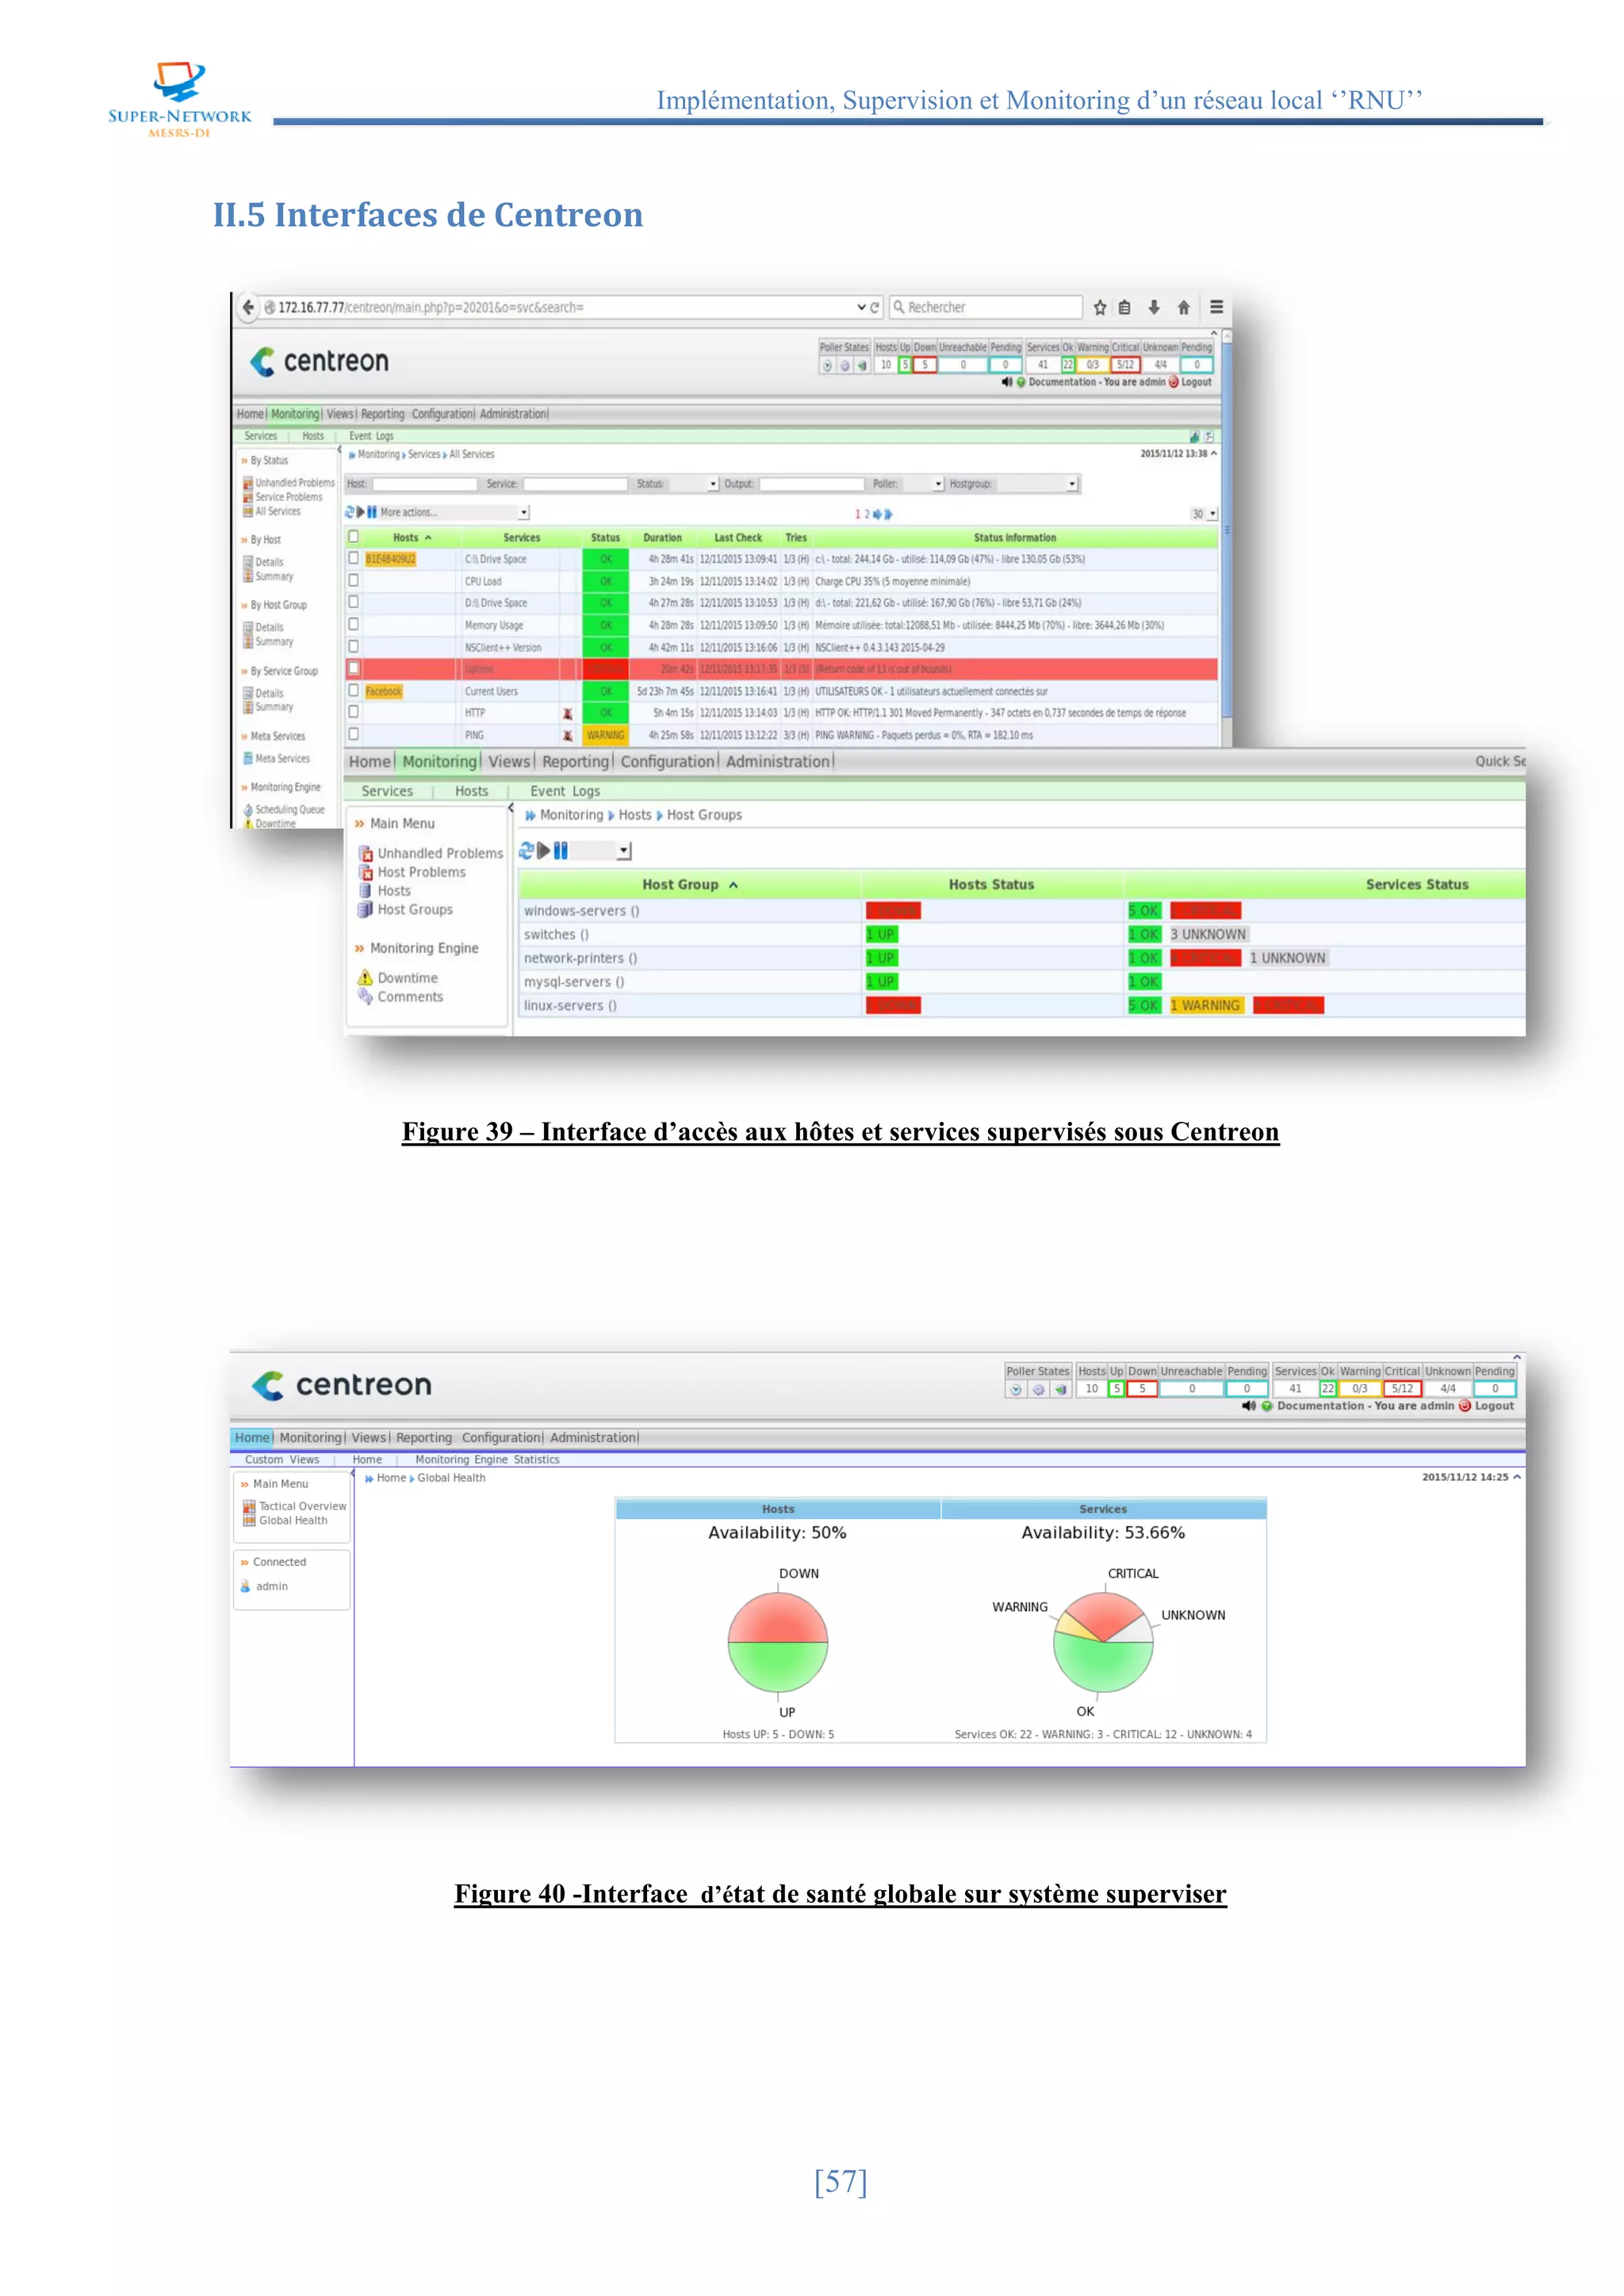Refresh the Host Groups list with its refresh icon
Image resolution: width=1624 pixels, height=2296 pixels.
526,851
